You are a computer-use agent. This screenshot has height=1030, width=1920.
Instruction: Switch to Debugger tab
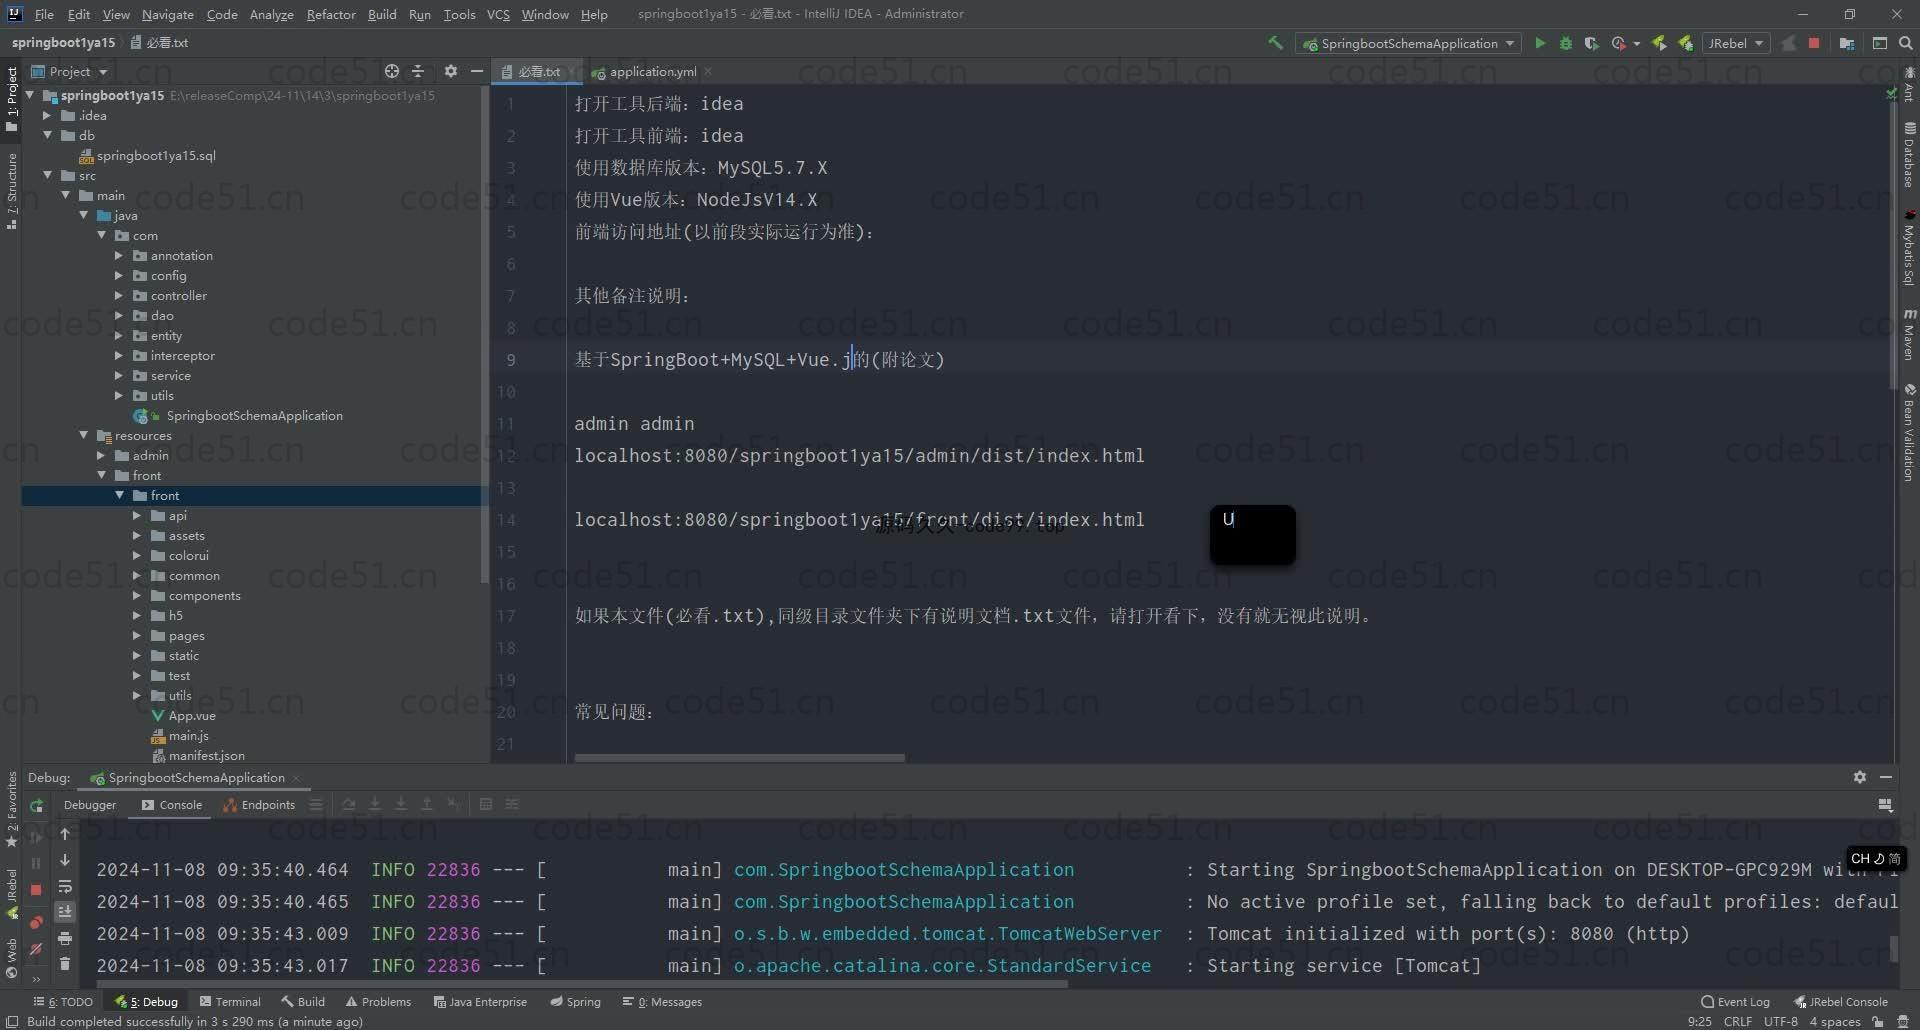89,805
